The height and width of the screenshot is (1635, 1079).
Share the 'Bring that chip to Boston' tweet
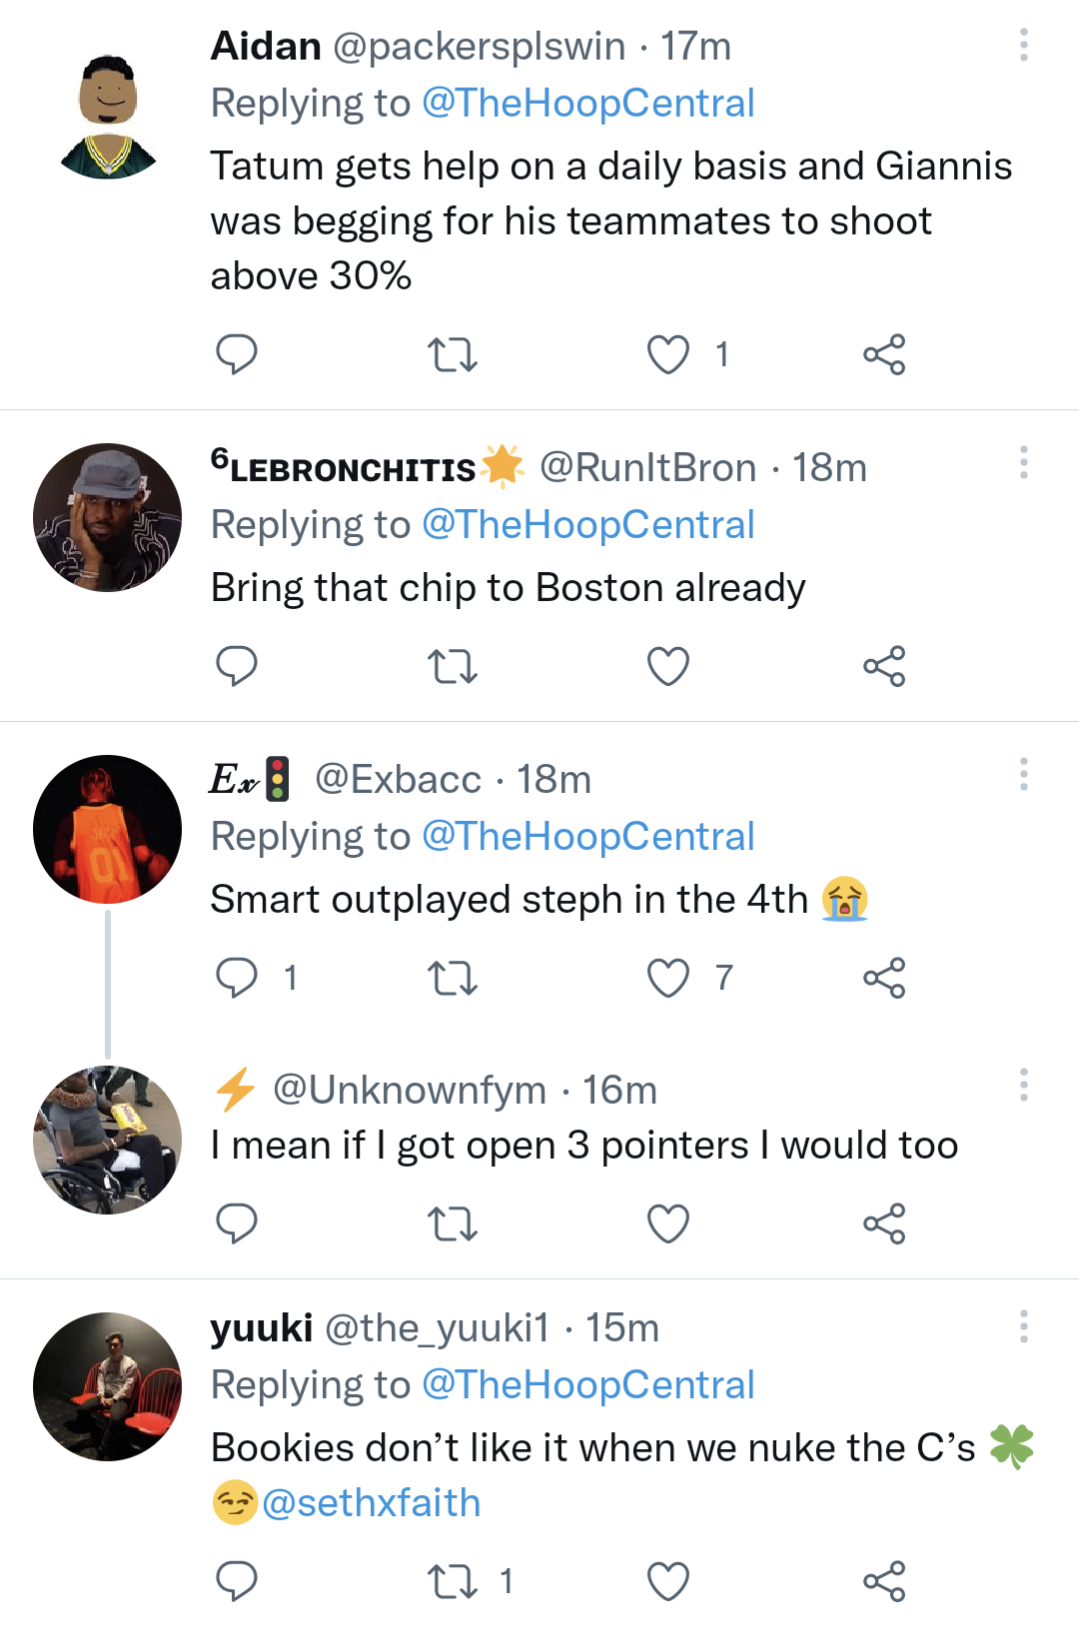(884, 666)
